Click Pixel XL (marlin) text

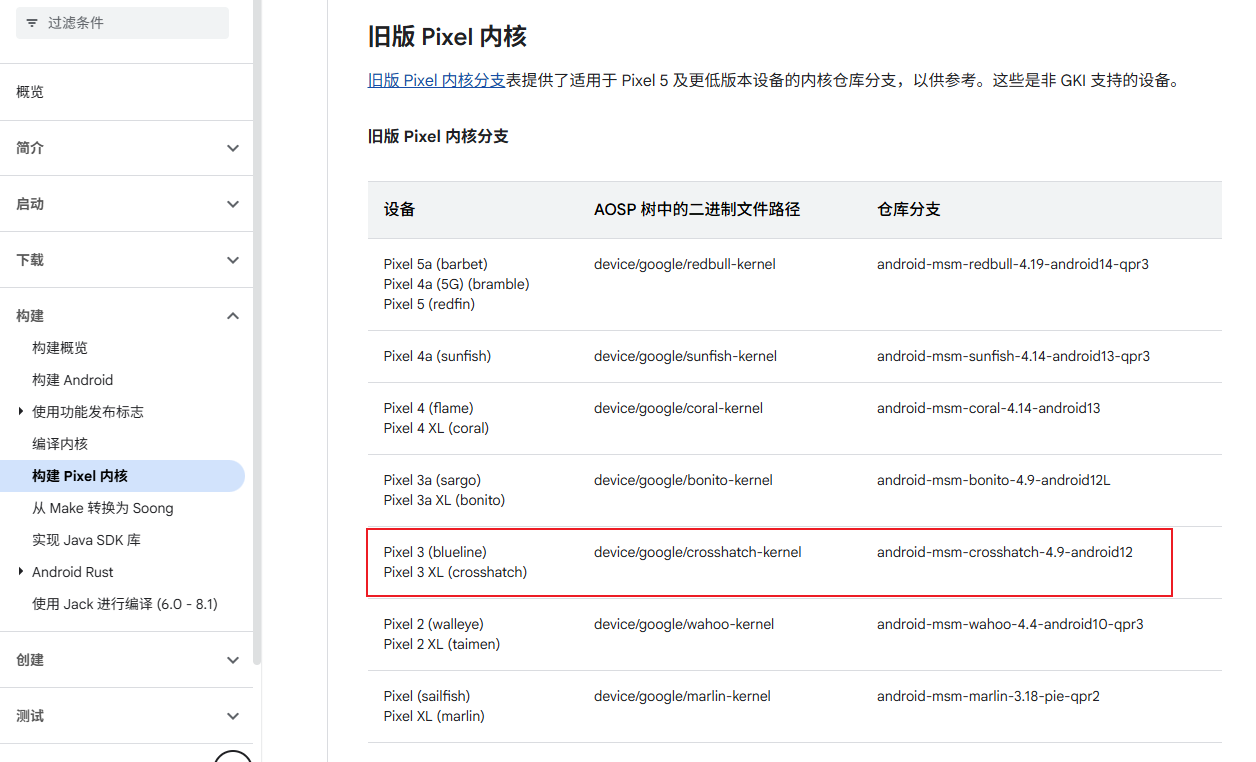tap(434, 716)
